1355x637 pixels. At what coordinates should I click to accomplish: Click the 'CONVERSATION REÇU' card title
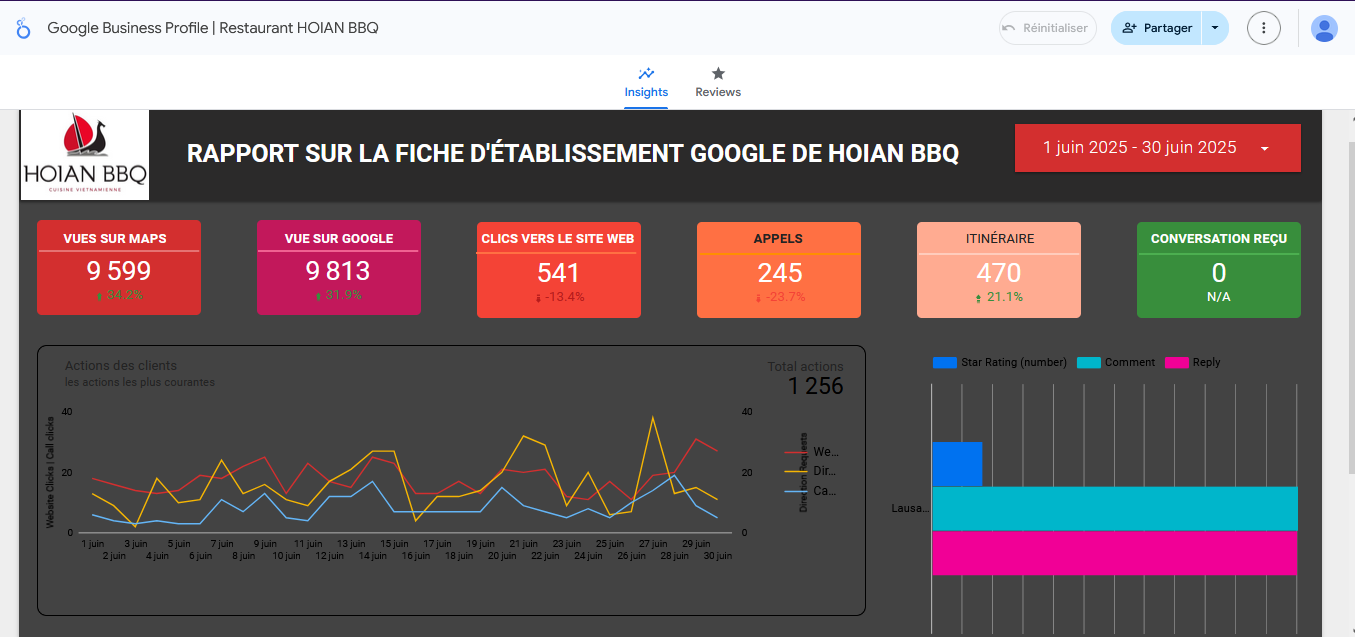[1218, 239]
